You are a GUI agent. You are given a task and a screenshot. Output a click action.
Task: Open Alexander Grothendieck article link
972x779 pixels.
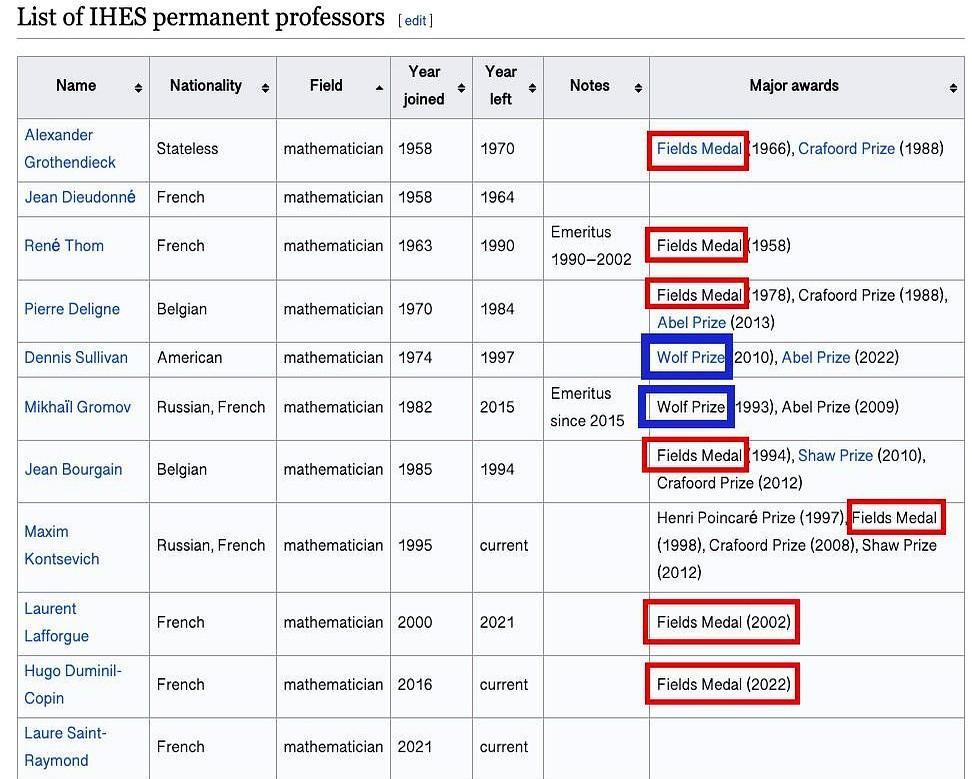point(70,149)
